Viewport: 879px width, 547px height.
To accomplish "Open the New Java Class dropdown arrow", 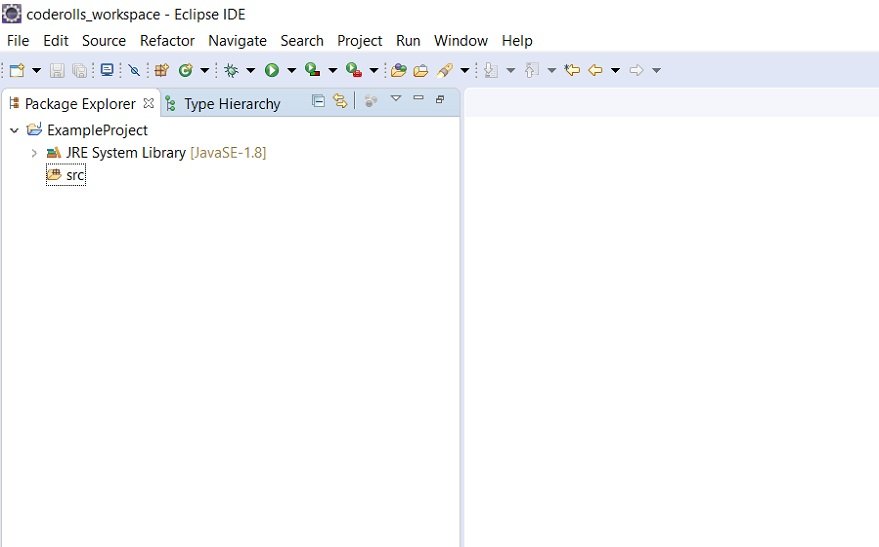I will (x=205, y=71).
